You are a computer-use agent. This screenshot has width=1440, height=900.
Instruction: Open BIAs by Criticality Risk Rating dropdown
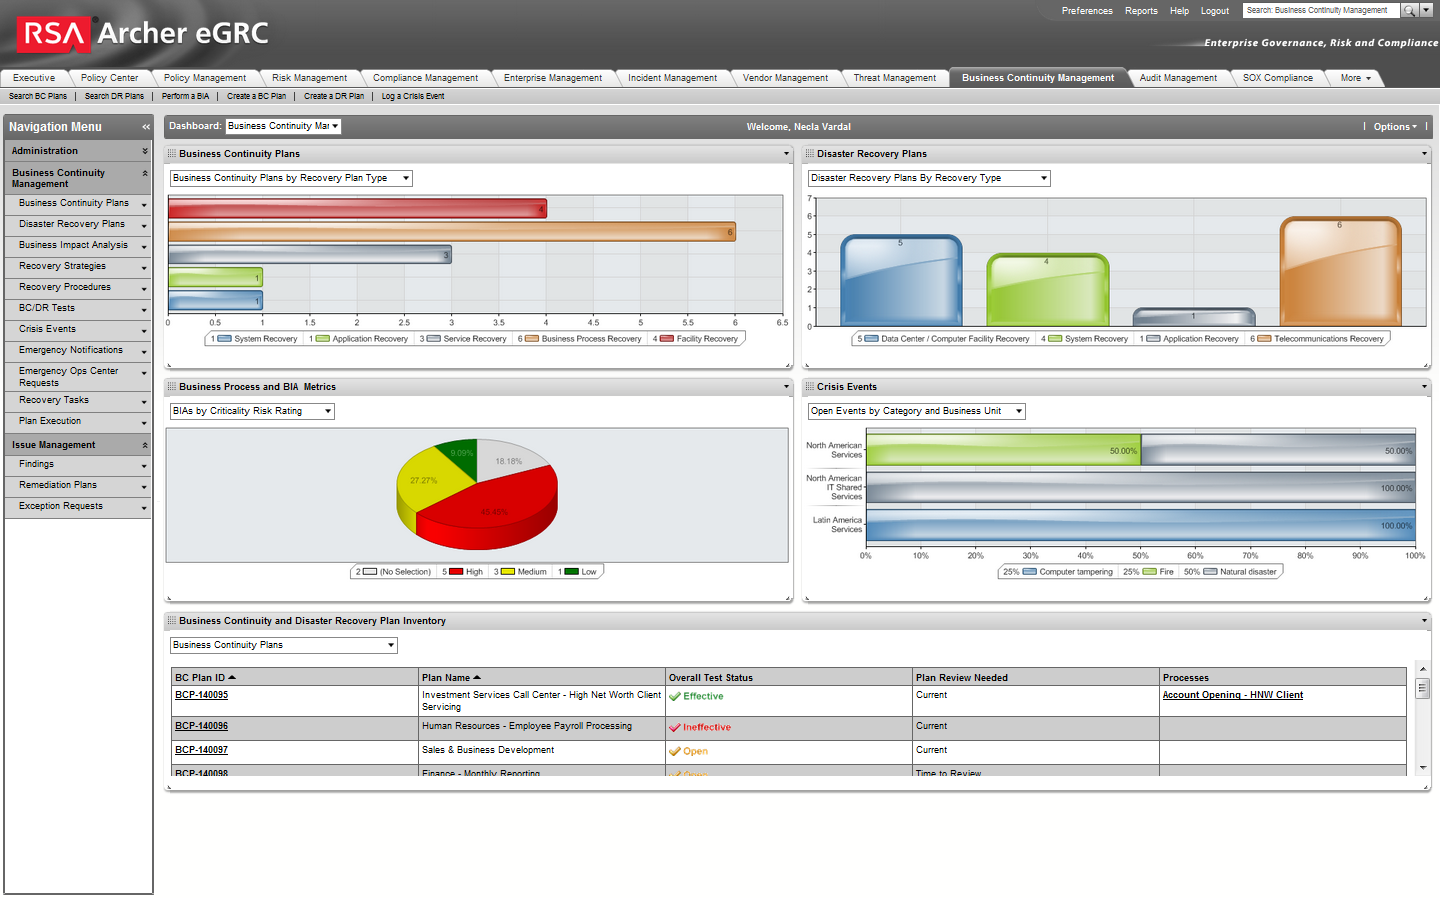252,411
